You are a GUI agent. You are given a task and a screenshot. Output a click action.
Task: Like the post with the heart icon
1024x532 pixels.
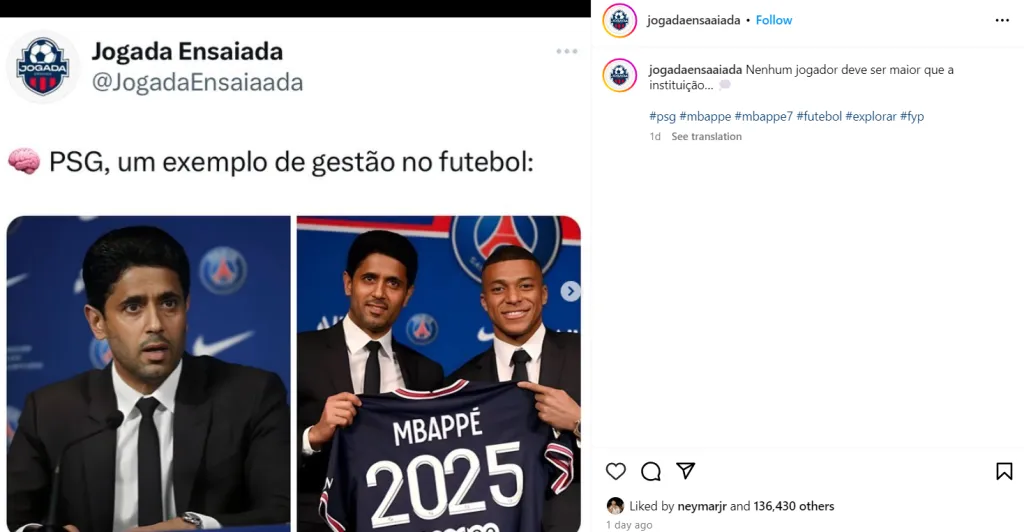click(616, 471)
